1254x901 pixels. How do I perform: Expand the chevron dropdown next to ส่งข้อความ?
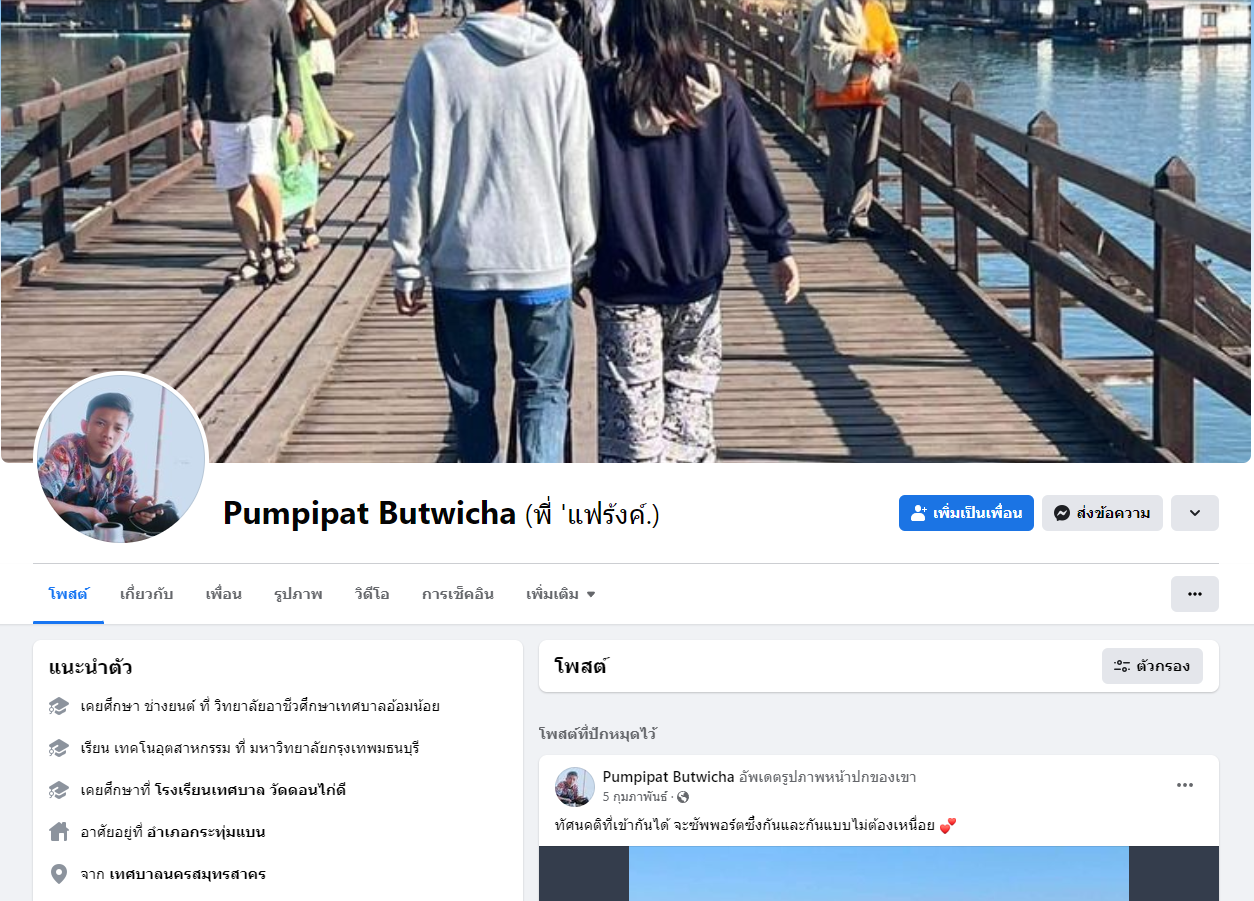click(x=1195, y=513)
